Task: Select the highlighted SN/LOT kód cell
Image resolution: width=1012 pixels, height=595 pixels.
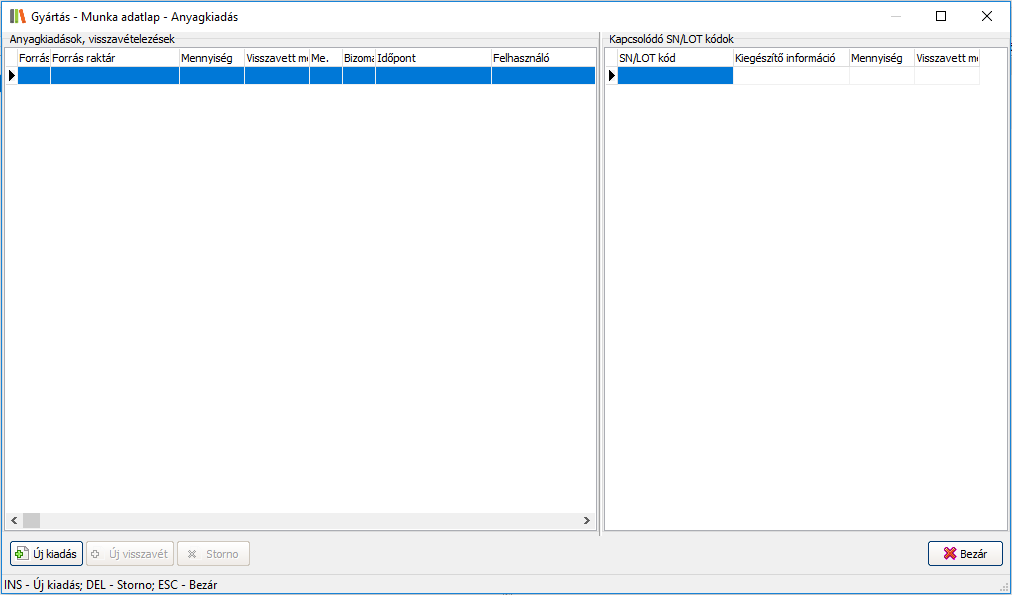Action: [x=674, y=76]
